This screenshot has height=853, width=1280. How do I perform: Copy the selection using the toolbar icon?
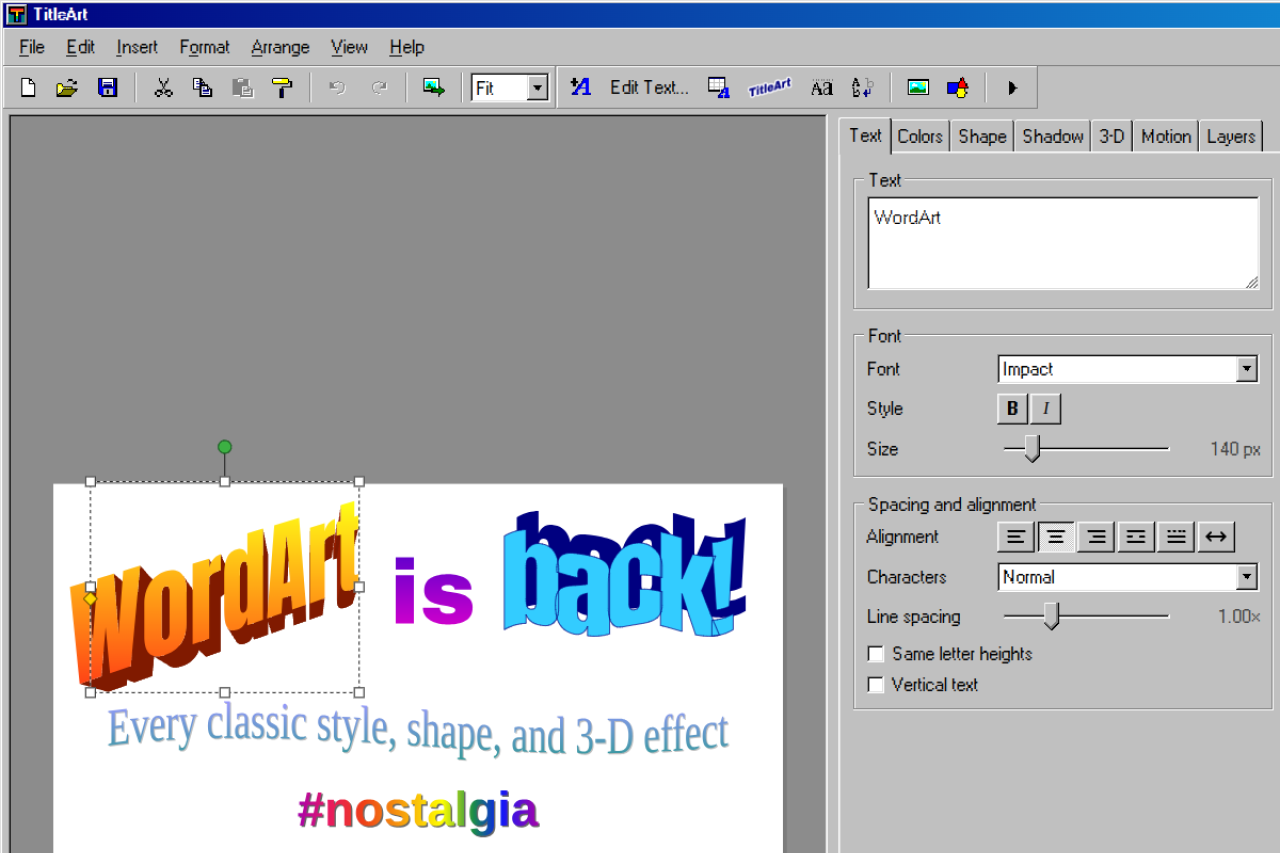(203, 88)
